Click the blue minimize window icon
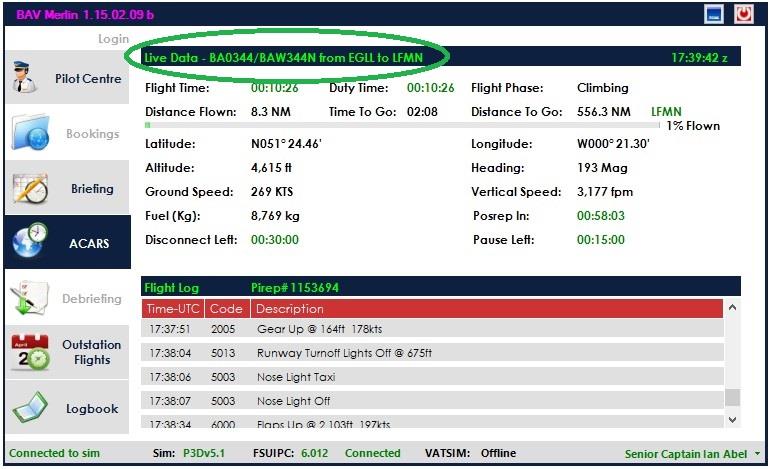Screen dimensions: 772x469 point(713,14)
